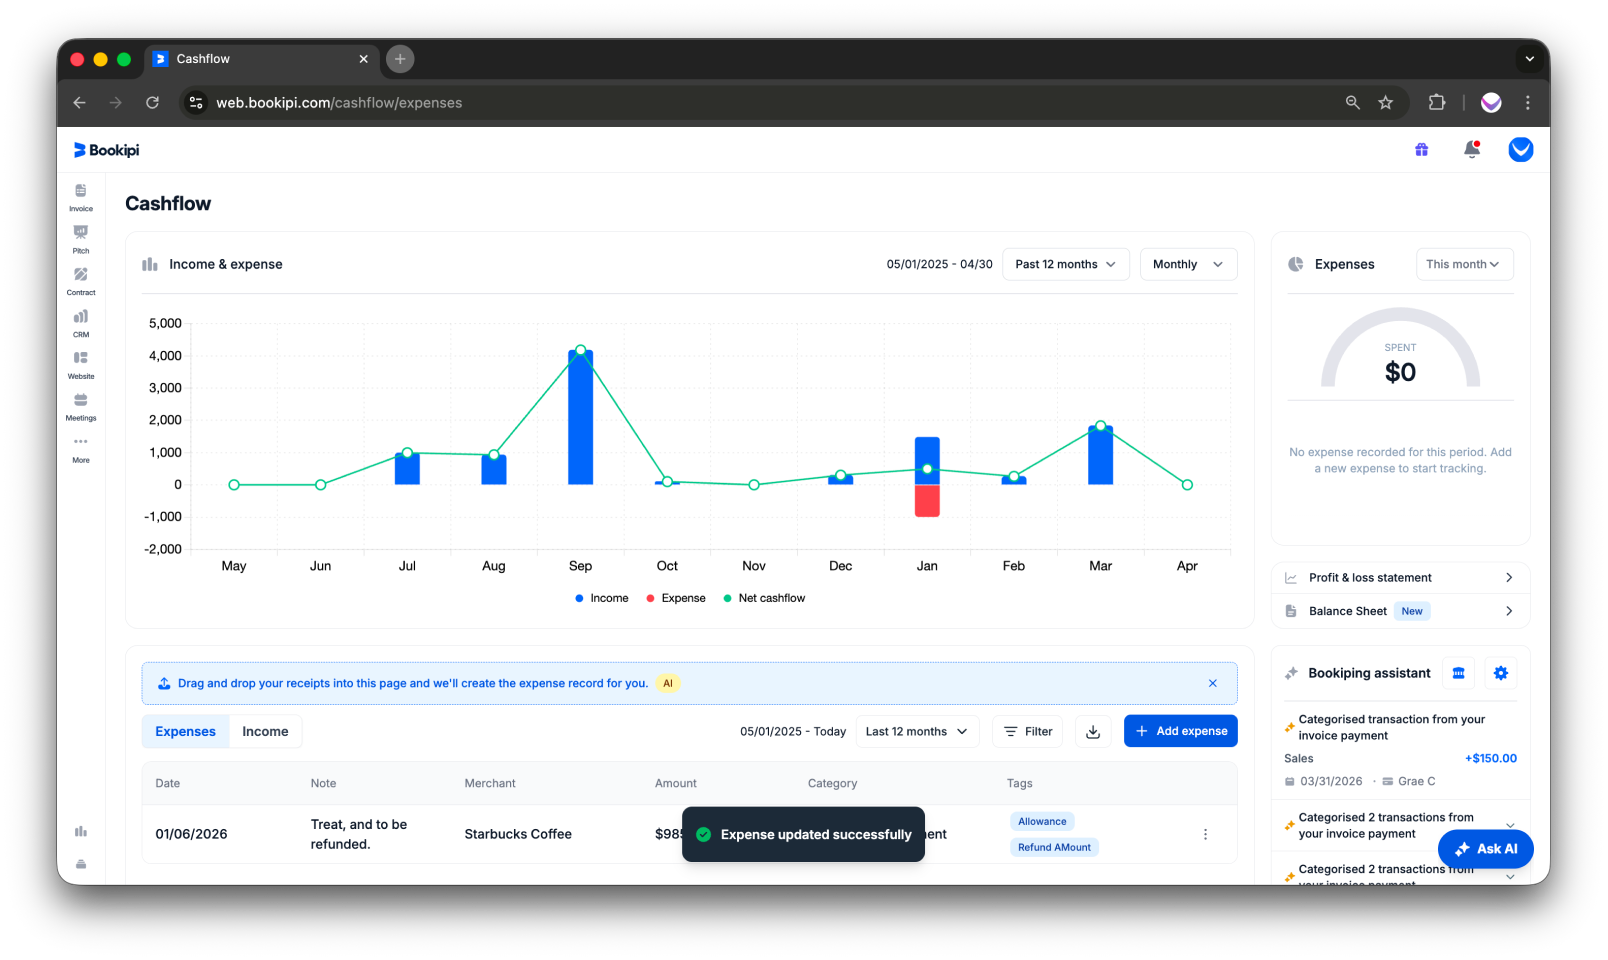Toggle the Income legend in the chart

coord(601,597)
